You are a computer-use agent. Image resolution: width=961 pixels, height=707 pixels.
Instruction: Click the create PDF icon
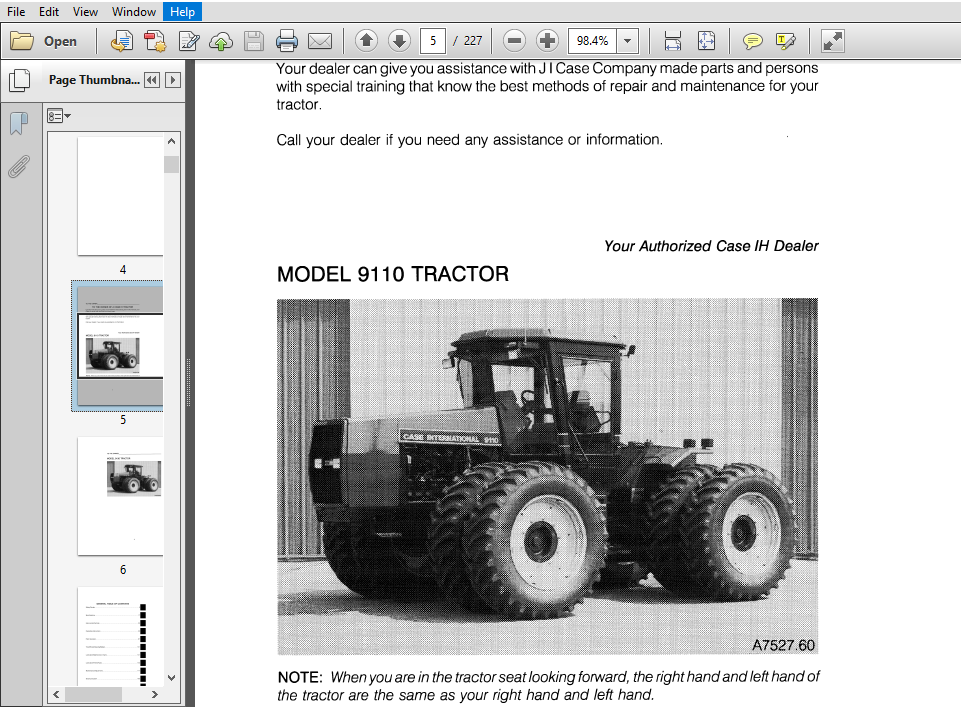[155, 41]
